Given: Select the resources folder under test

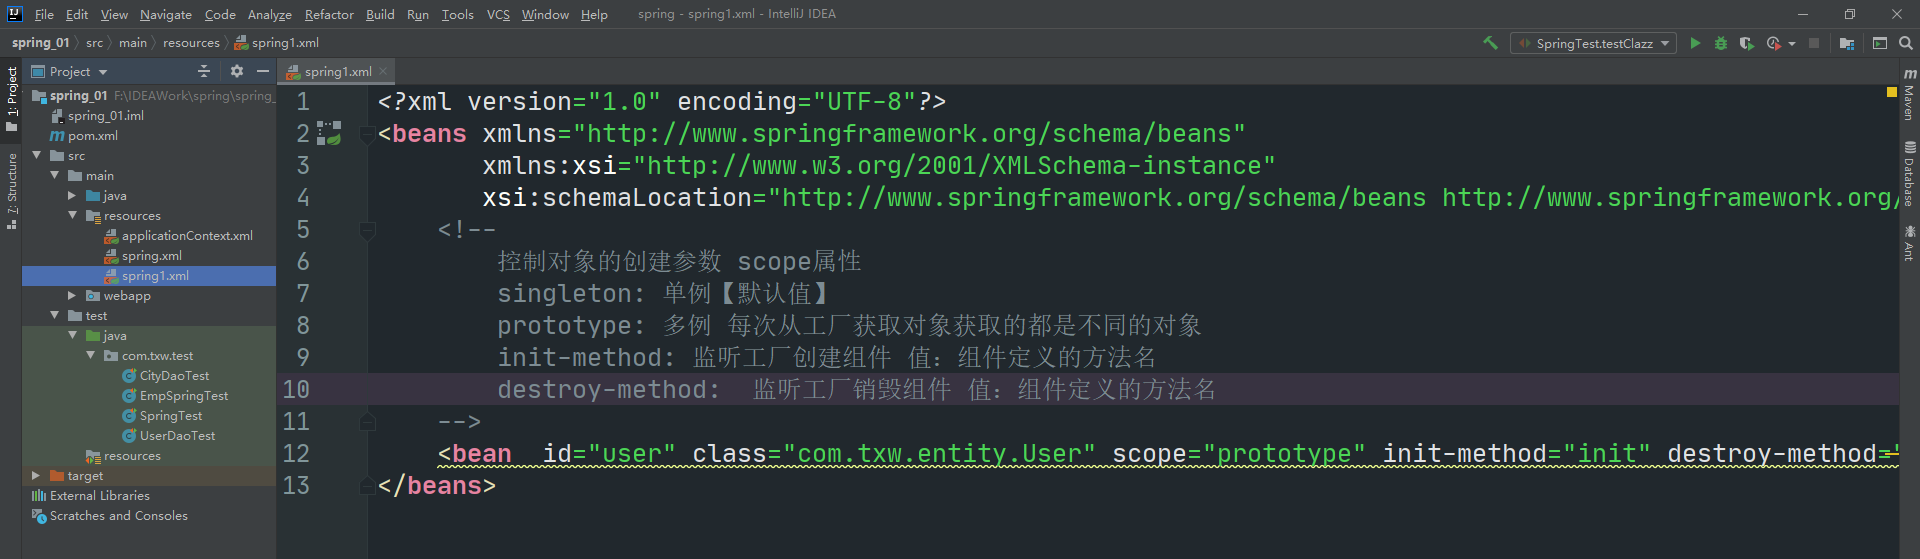Looking at the screenshot, I should tap(123, 456).
